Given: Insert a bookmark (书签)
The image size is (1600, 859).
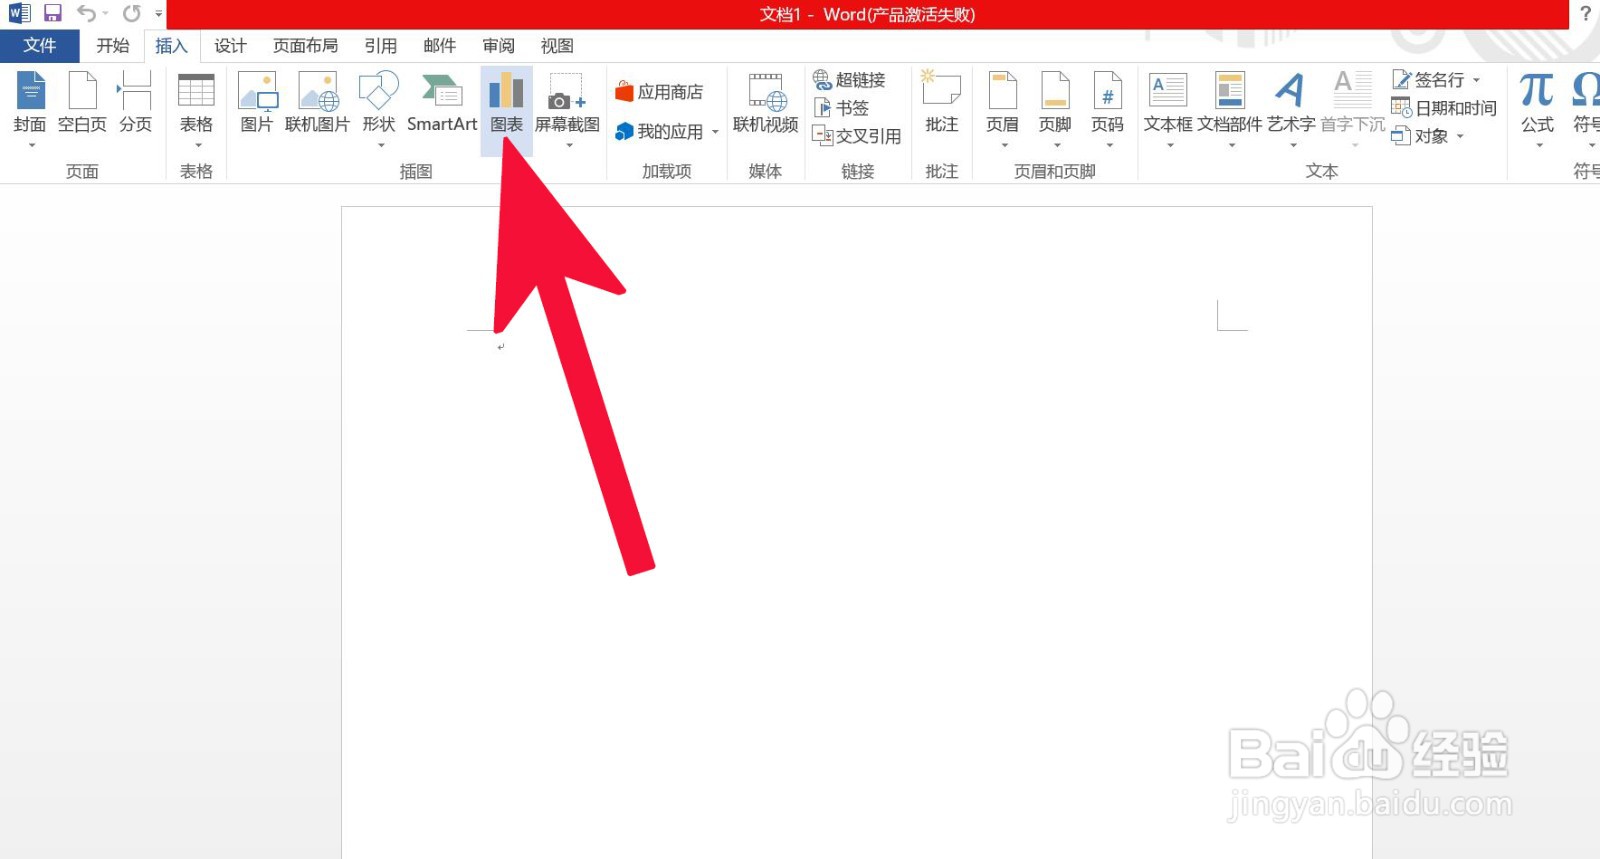Looking at the screenshot, I should tap(841, 108).
